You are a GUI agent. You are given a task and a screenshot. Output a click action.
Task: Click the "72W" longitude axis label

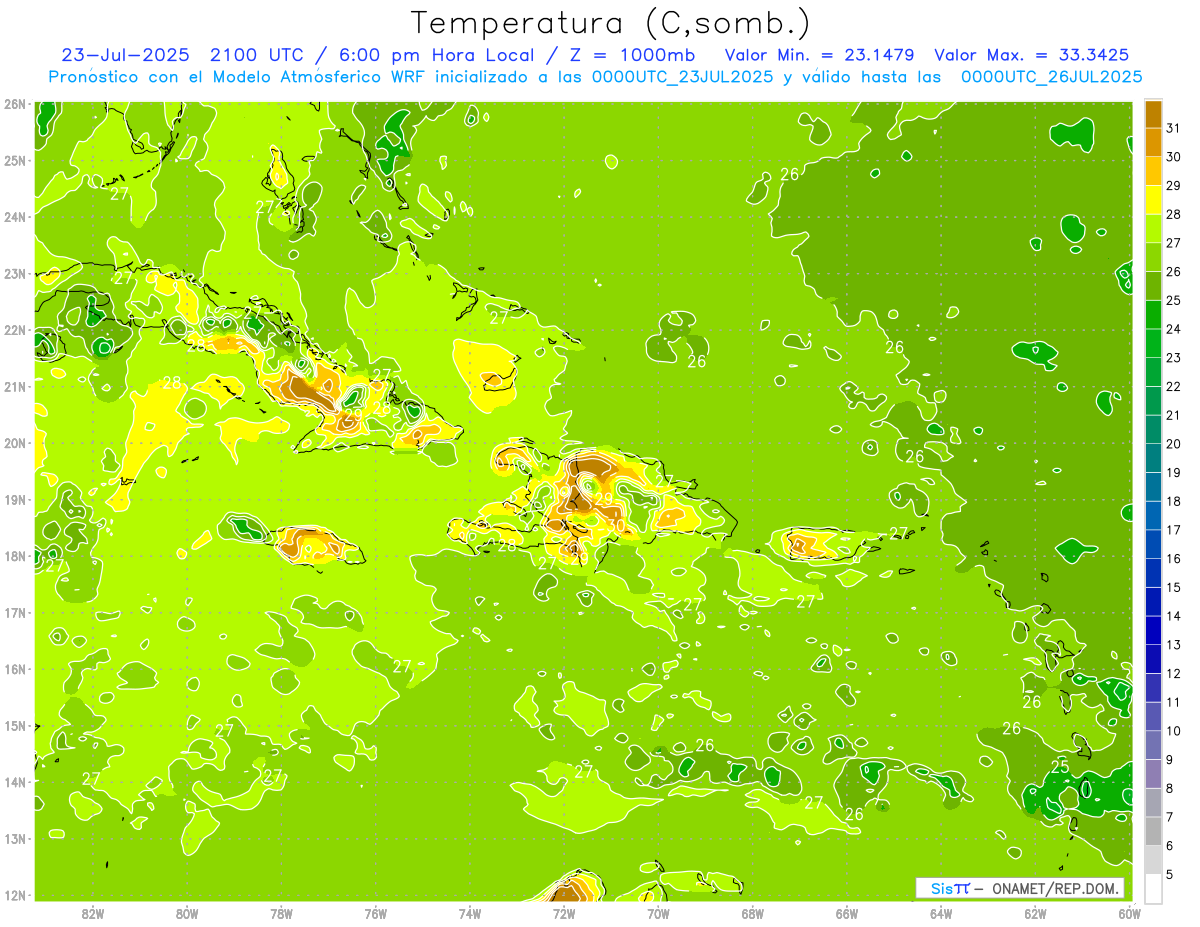coord(564,913)
